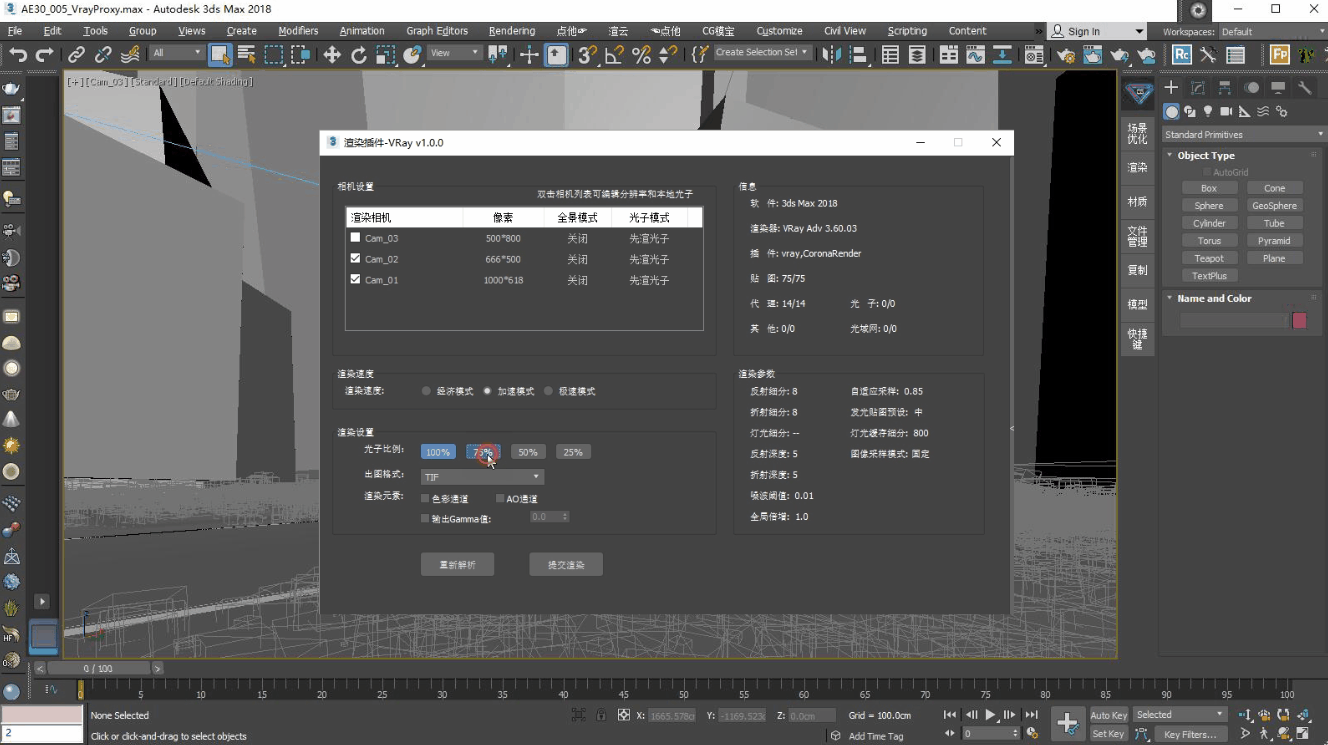Image resolution: width=1328 pixels, height=745 pixels.
Task: Open the Utilities wrench panel icon
Action: point(1304,88)
